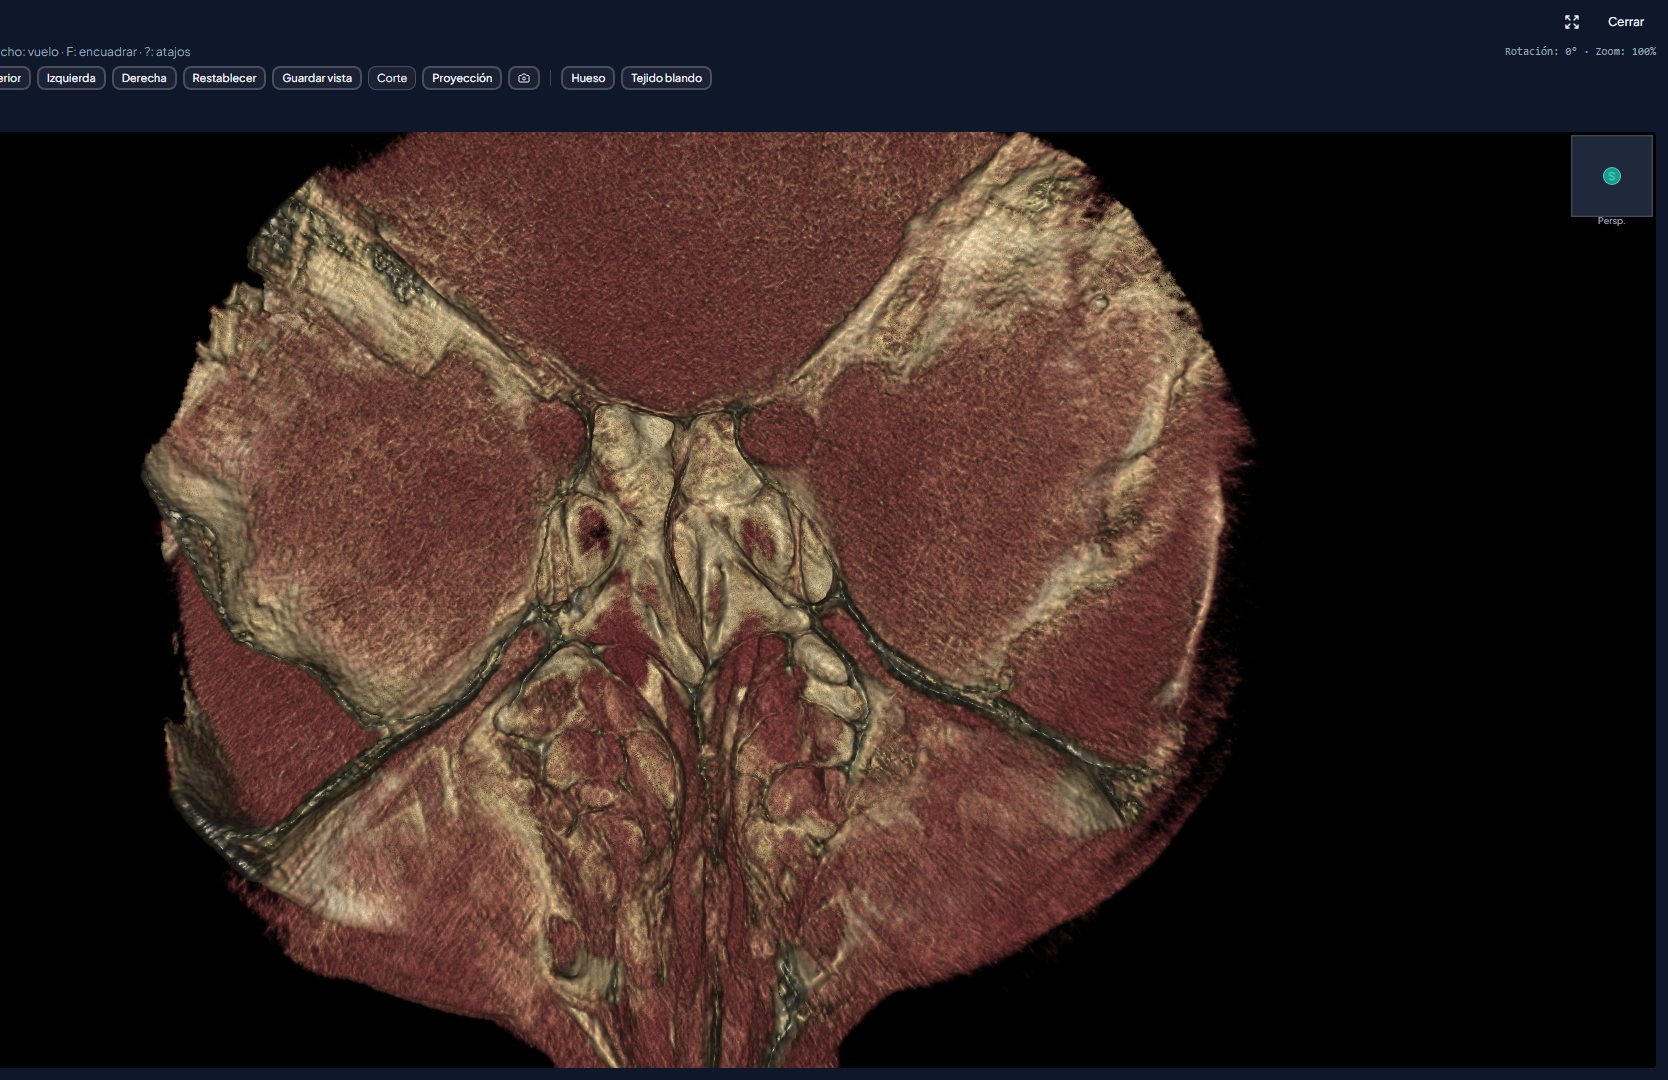Switch to the Izquierda view

[71, 78]
